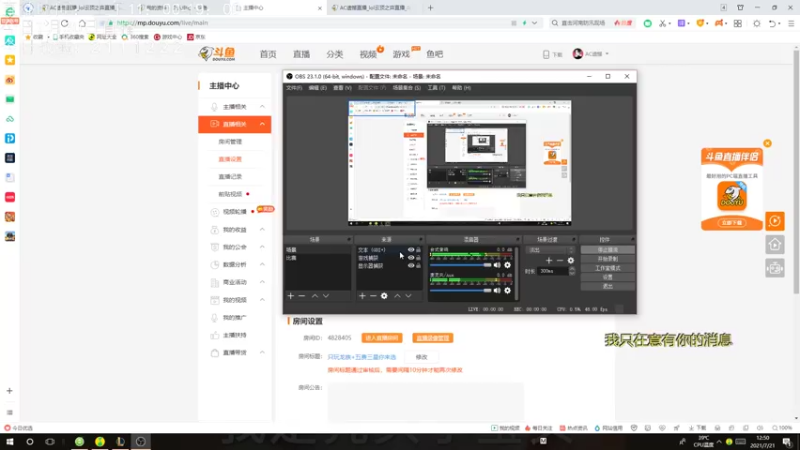Open source properties gear in the 来源 panel
800x450 pixels.
(384, 296)
